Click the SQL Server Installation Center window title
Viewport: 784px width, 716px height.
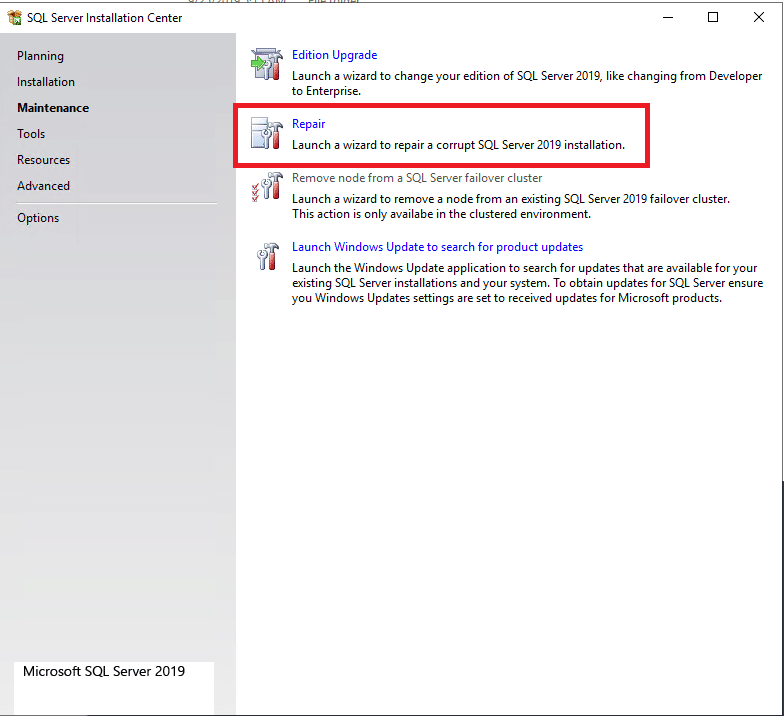104,18
